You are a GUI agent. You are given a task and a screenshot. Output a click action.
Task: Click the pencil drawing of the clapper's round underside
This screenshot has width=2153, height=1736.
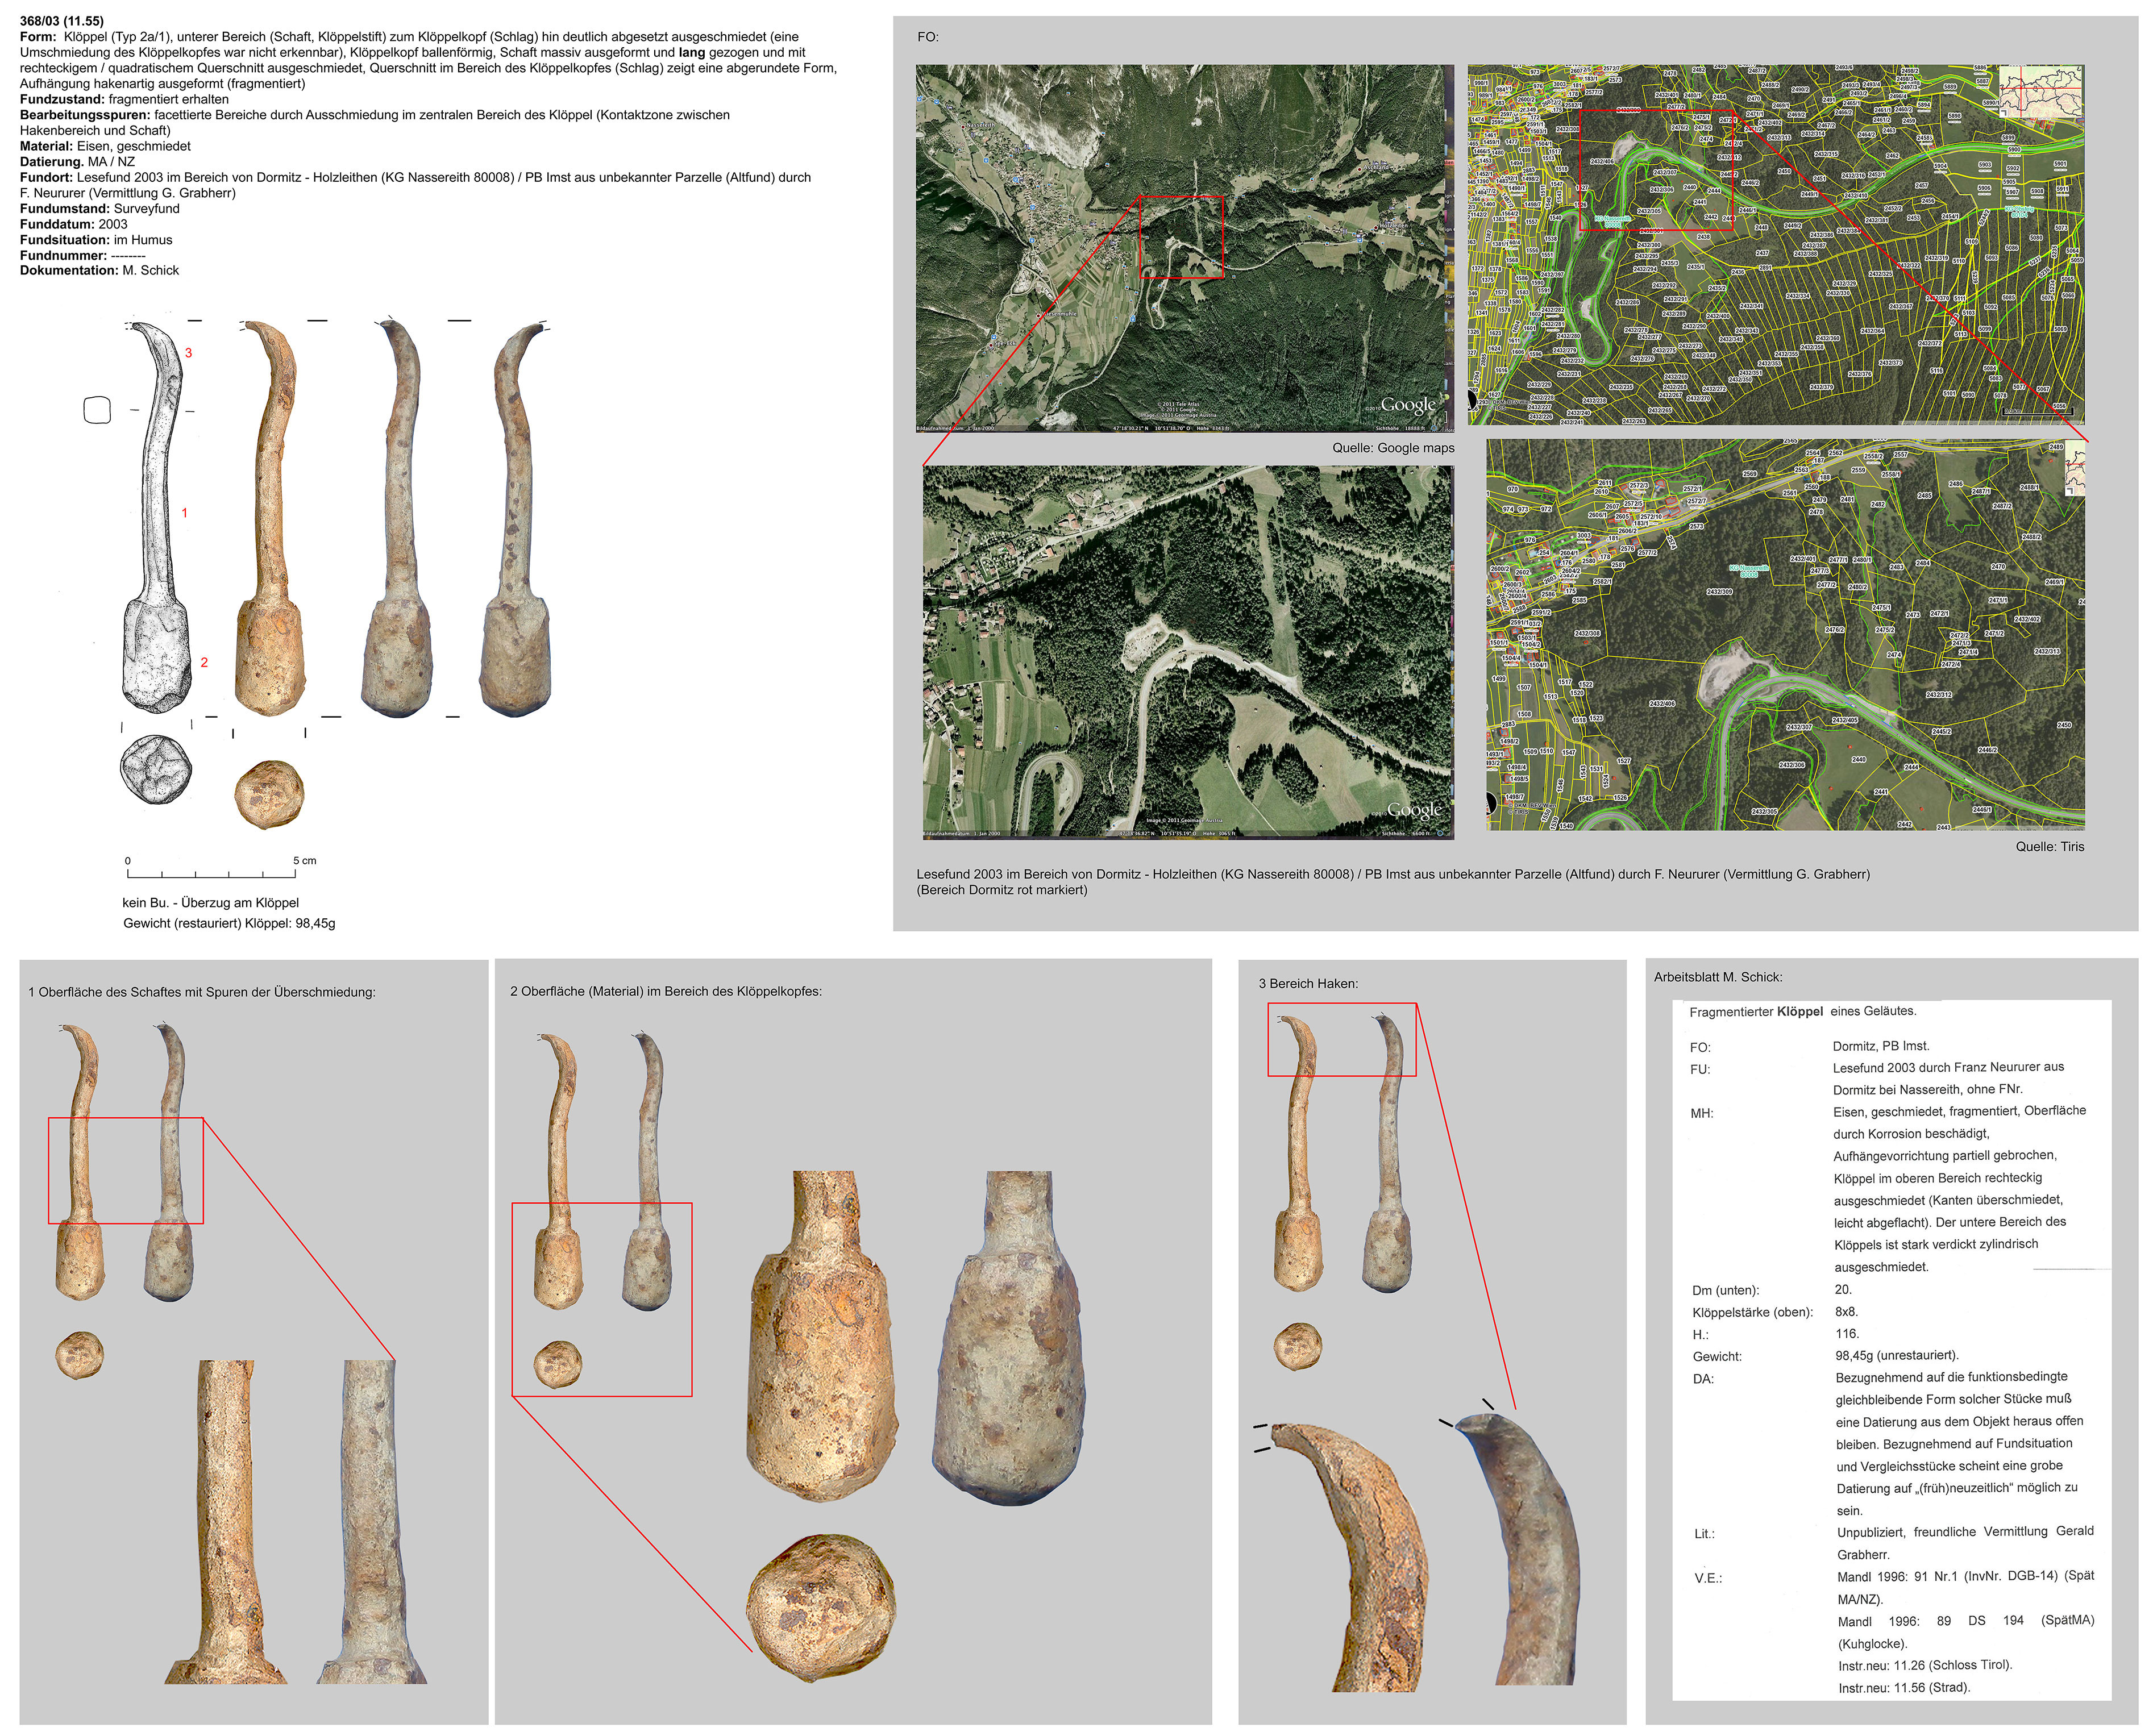156,769
